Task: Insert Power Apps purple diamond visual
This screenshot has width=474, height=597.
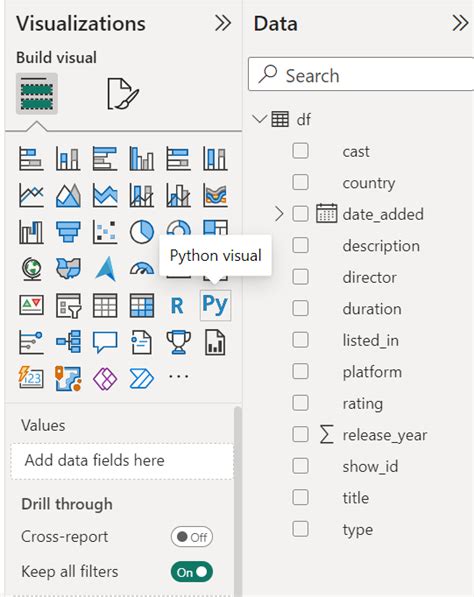Action: 105,379
